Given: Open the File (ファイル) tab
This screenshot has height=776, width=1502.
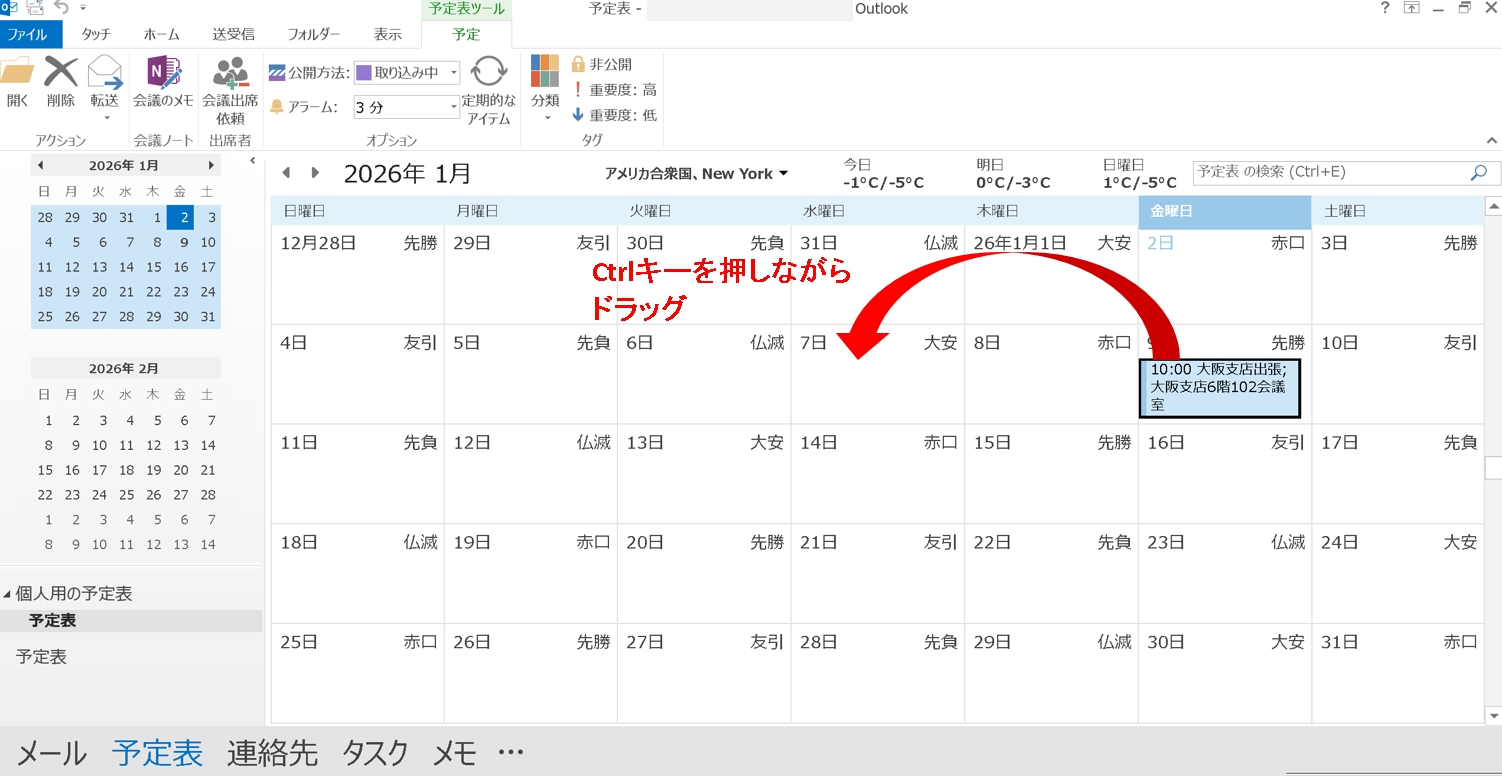Looking at the screenshot, I should [x=30, y=34].
